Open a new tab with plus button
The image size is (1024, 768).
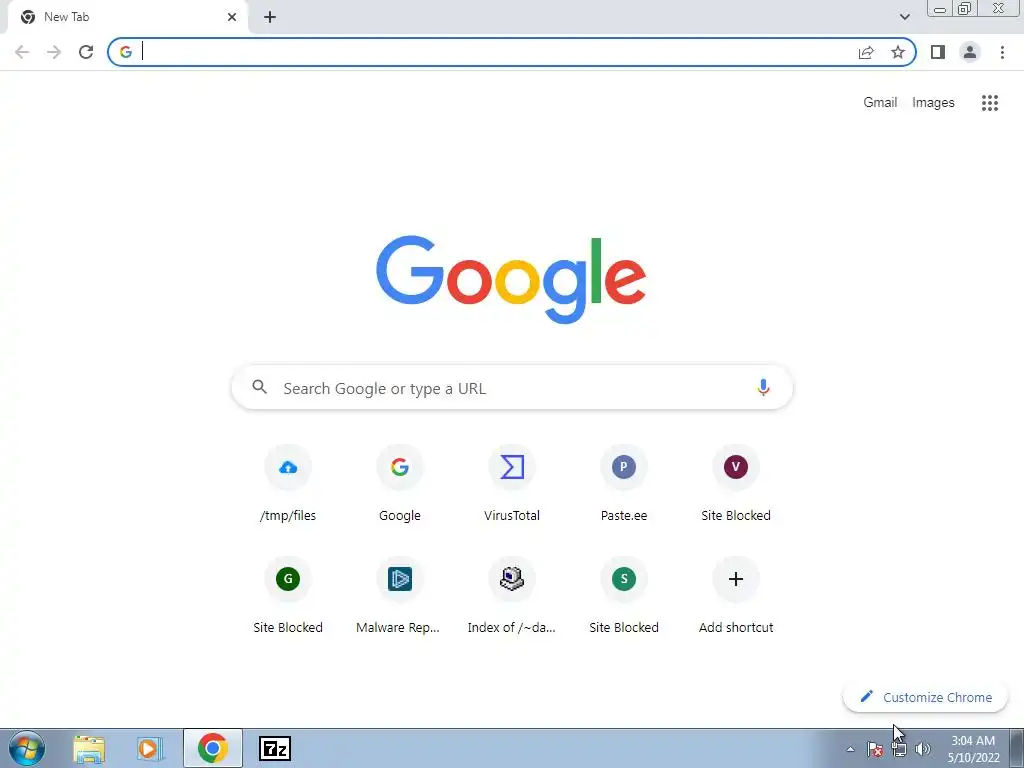[x=270, y=18]
